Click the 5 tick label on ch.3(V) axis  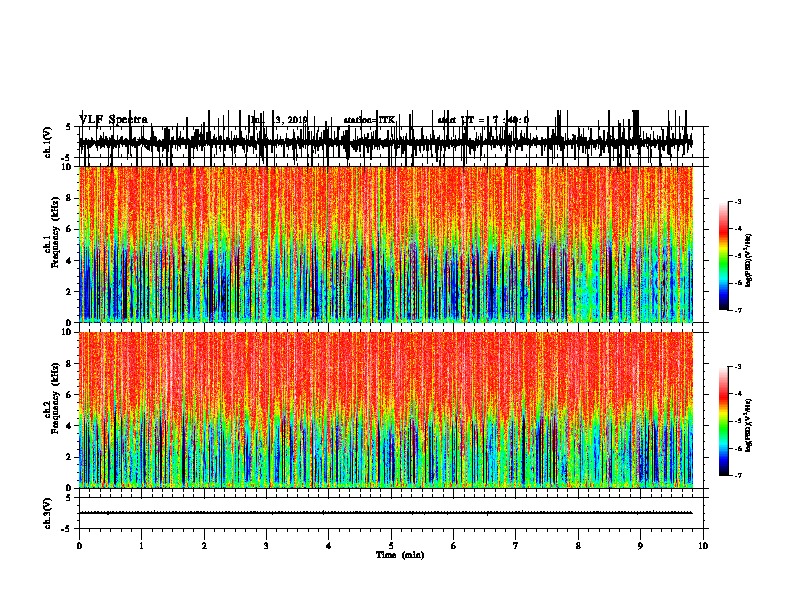(69, 498)
